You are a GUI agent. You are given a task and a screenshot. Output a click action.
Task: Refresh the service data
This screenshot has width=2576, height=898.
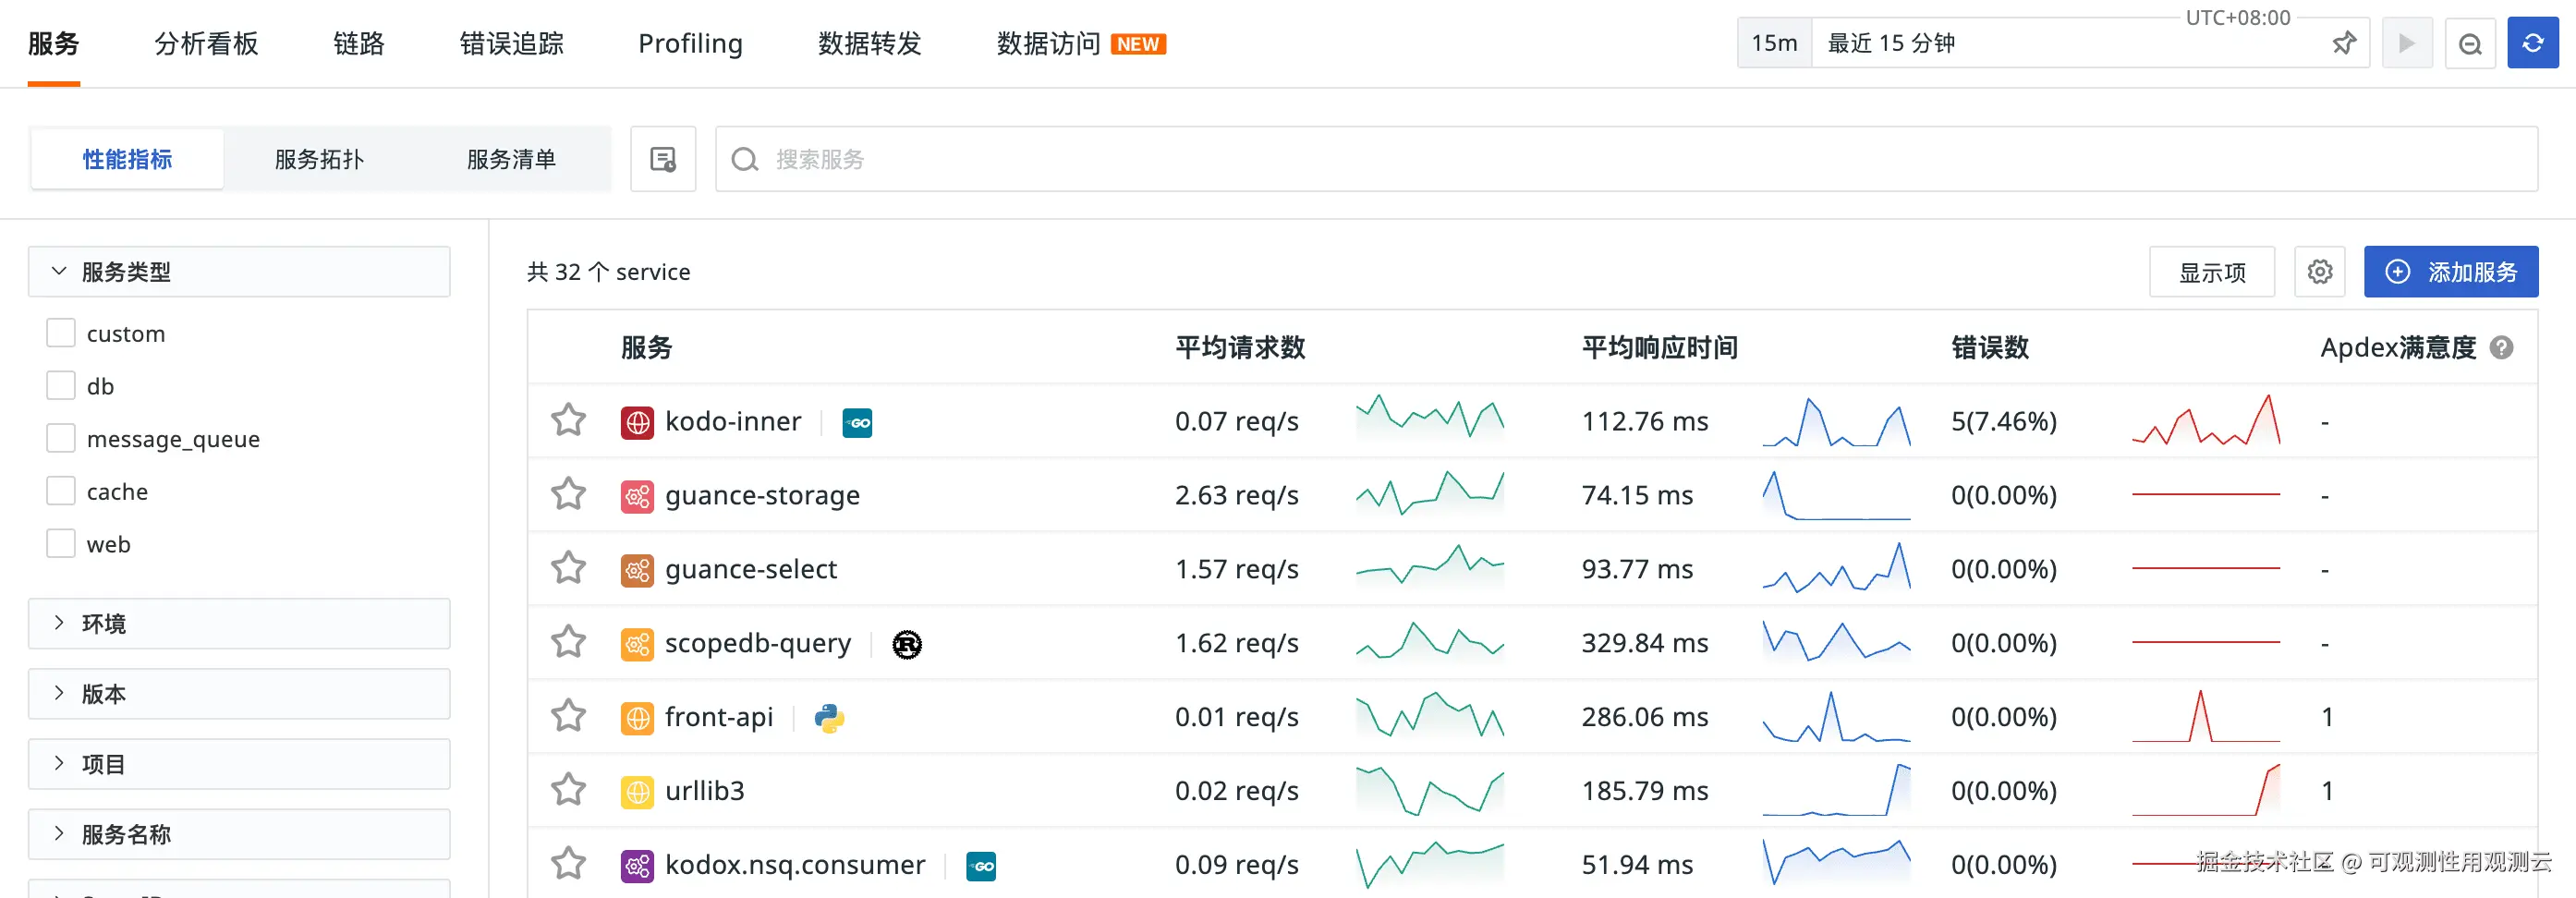pos(2533,43)
